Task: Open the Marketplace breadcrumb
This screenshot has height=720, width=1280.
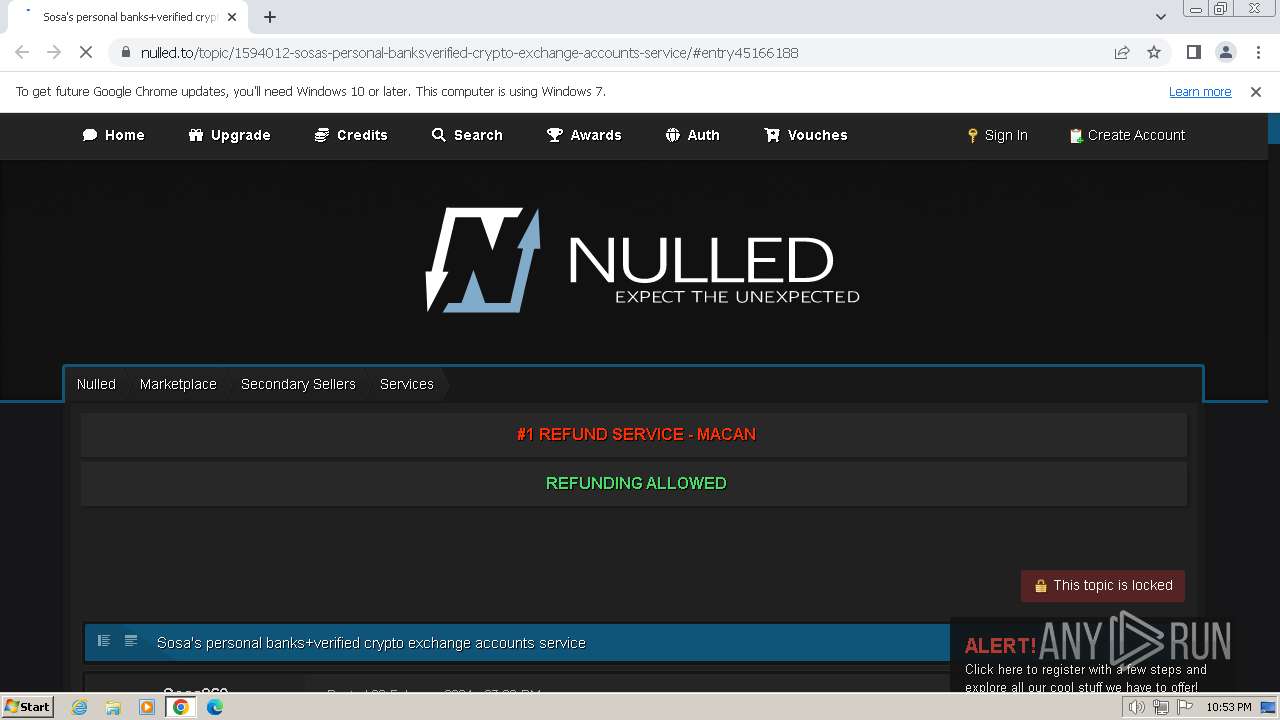Action: pos(178,384)
